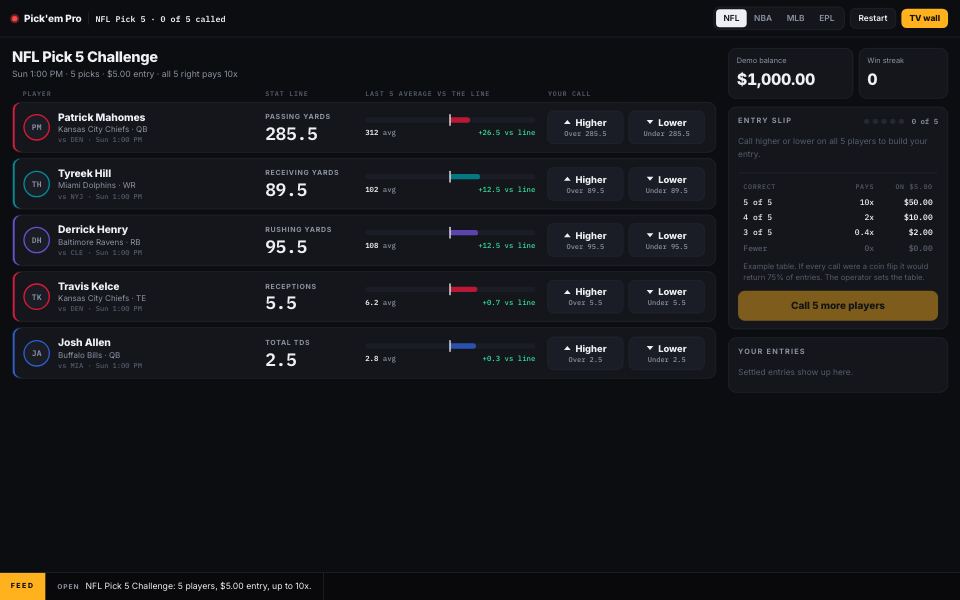960x600 pixels.
Task: Click the 3 of 5 payout row
Action: click(x=838, y=233)
